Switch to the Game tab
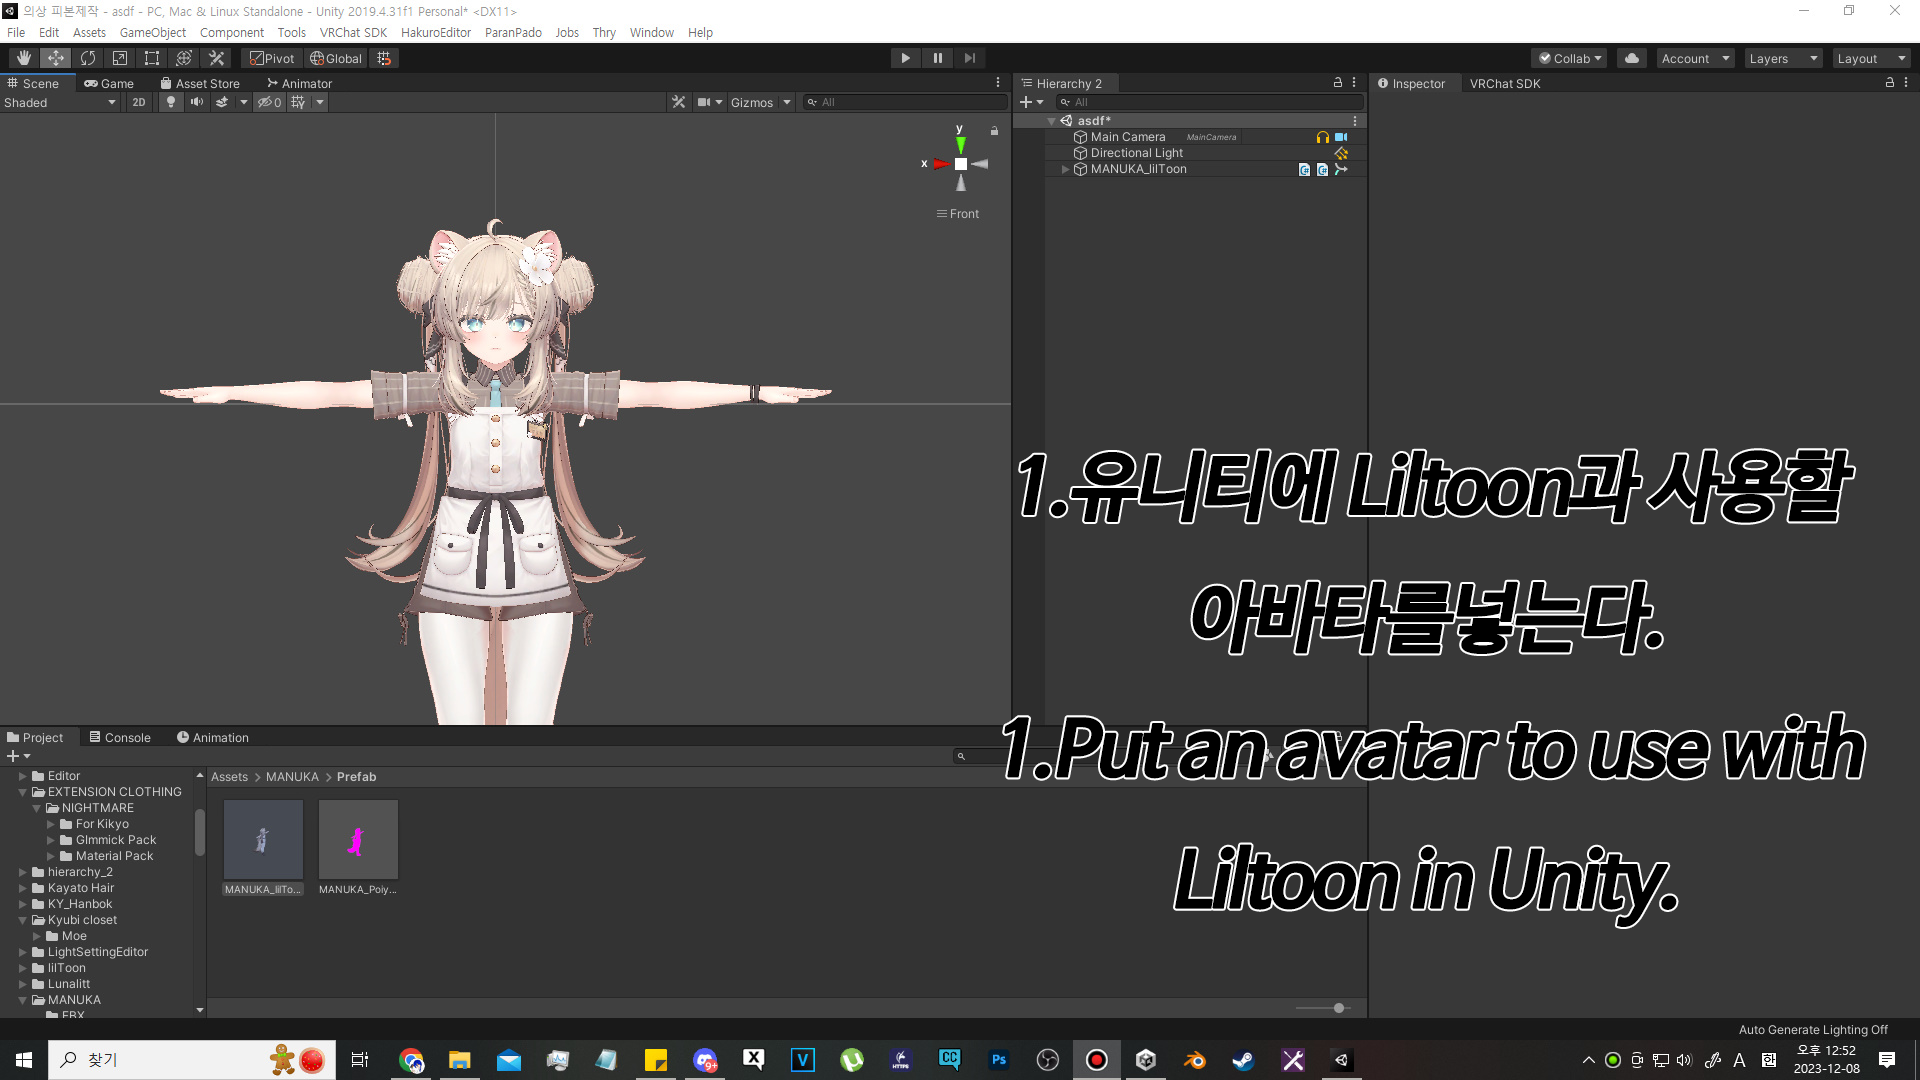This screenshot has height=1080, width=1920. [109, 83]
